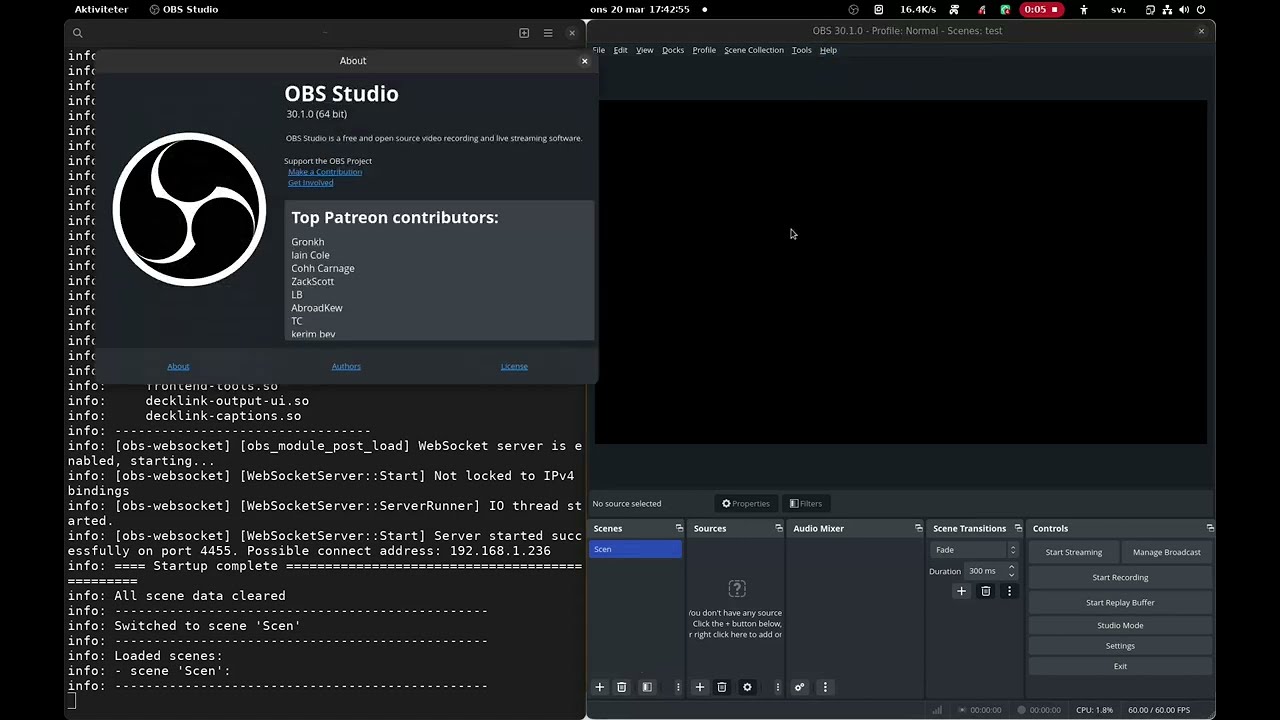Click Start Recording button

1120,577
